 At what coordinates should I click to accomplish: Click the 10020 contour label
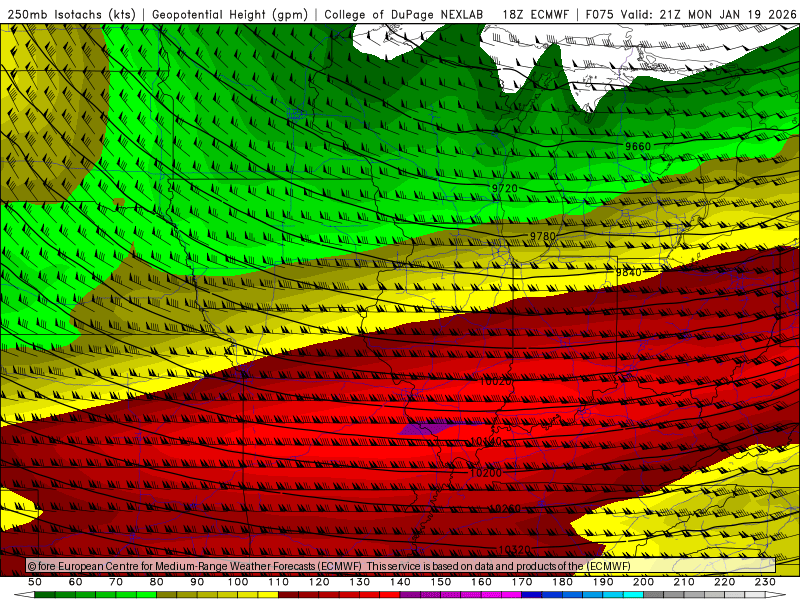[495, 381]
